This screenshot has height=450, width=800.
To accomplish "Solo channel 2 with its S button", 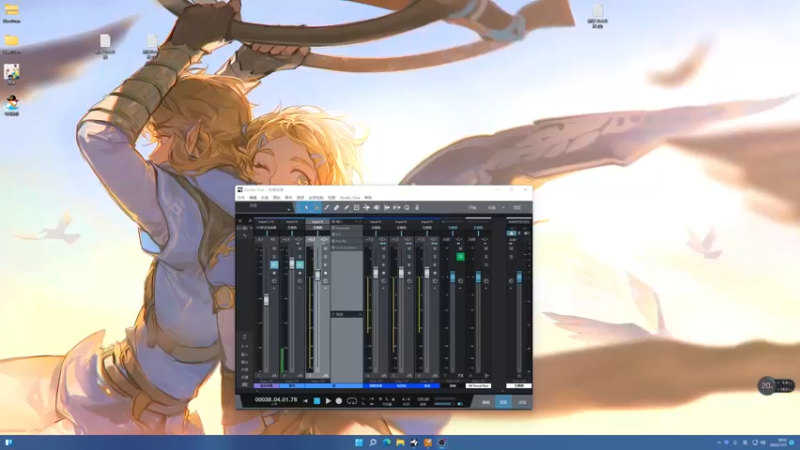I will click(299, 257).
